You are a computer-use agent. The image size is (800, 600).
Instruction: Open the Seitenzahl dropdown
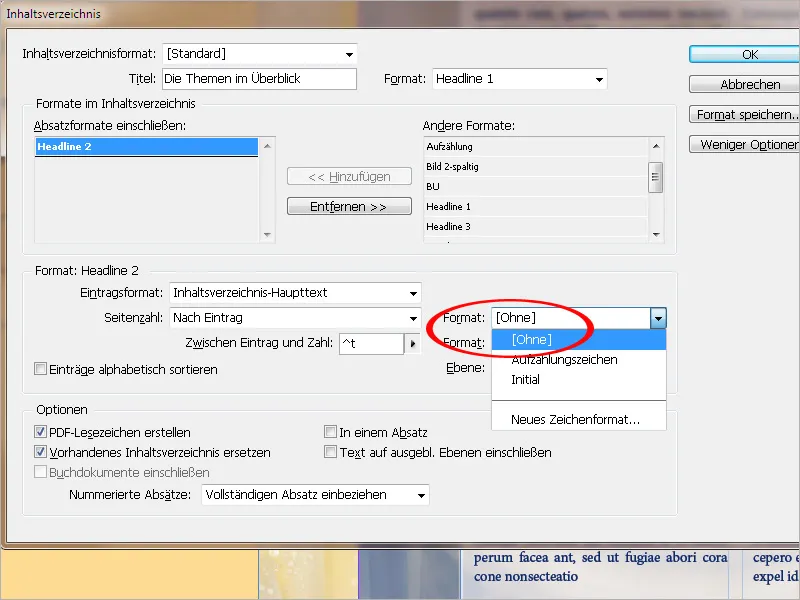coord(295,318)
